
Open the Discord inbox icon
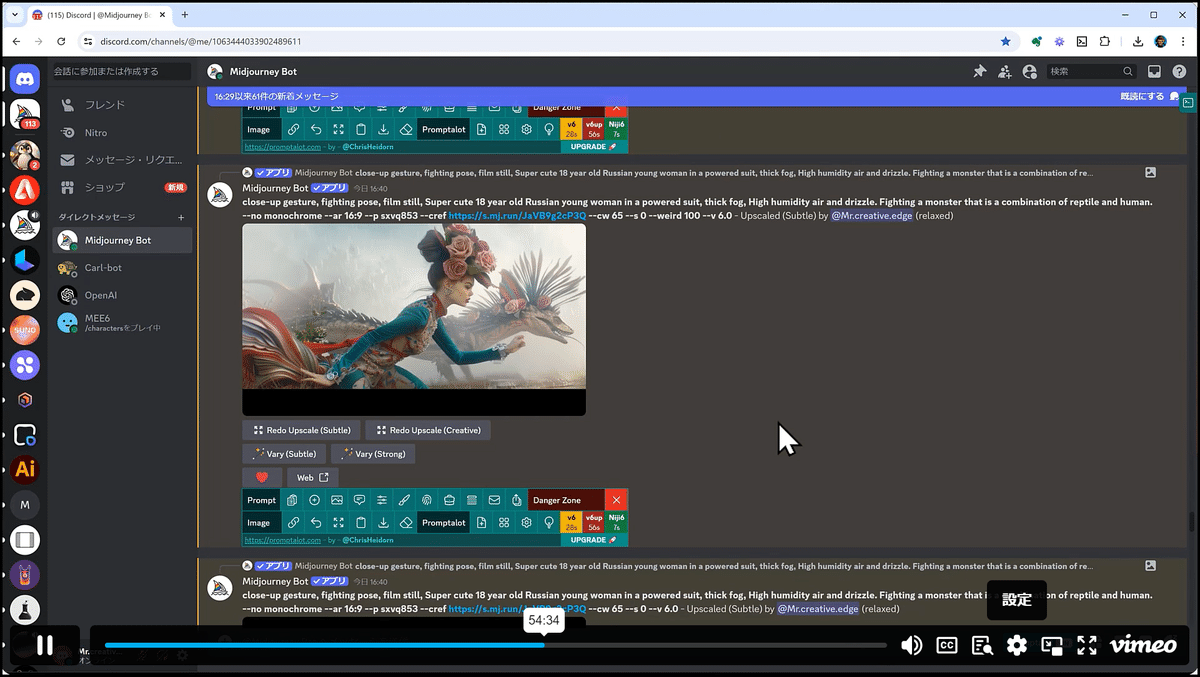1154,72
